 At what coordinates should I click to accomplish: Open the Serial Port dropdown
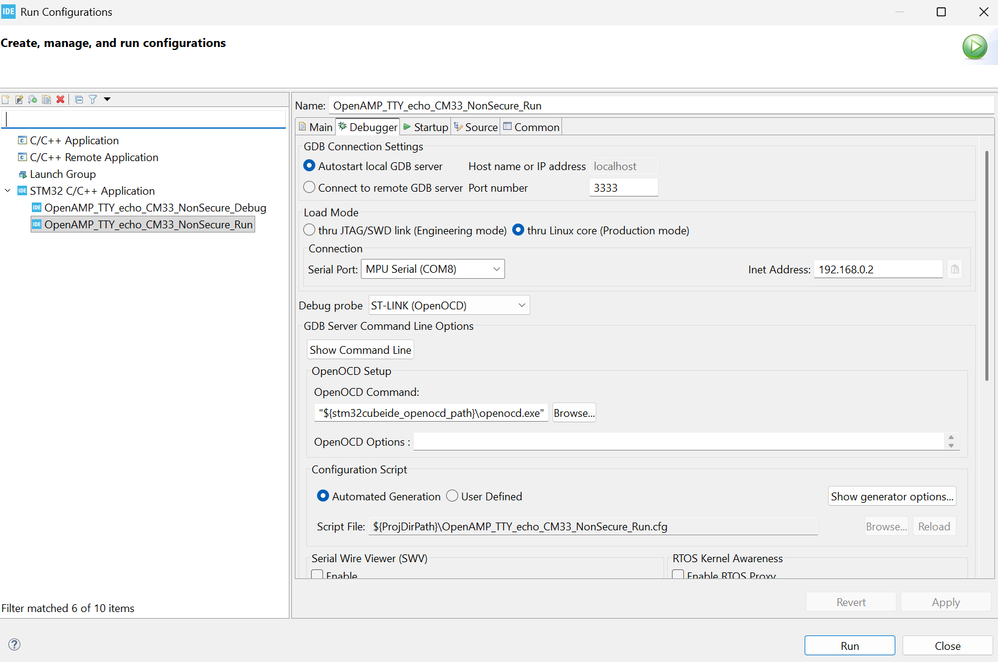coord(432,269)
